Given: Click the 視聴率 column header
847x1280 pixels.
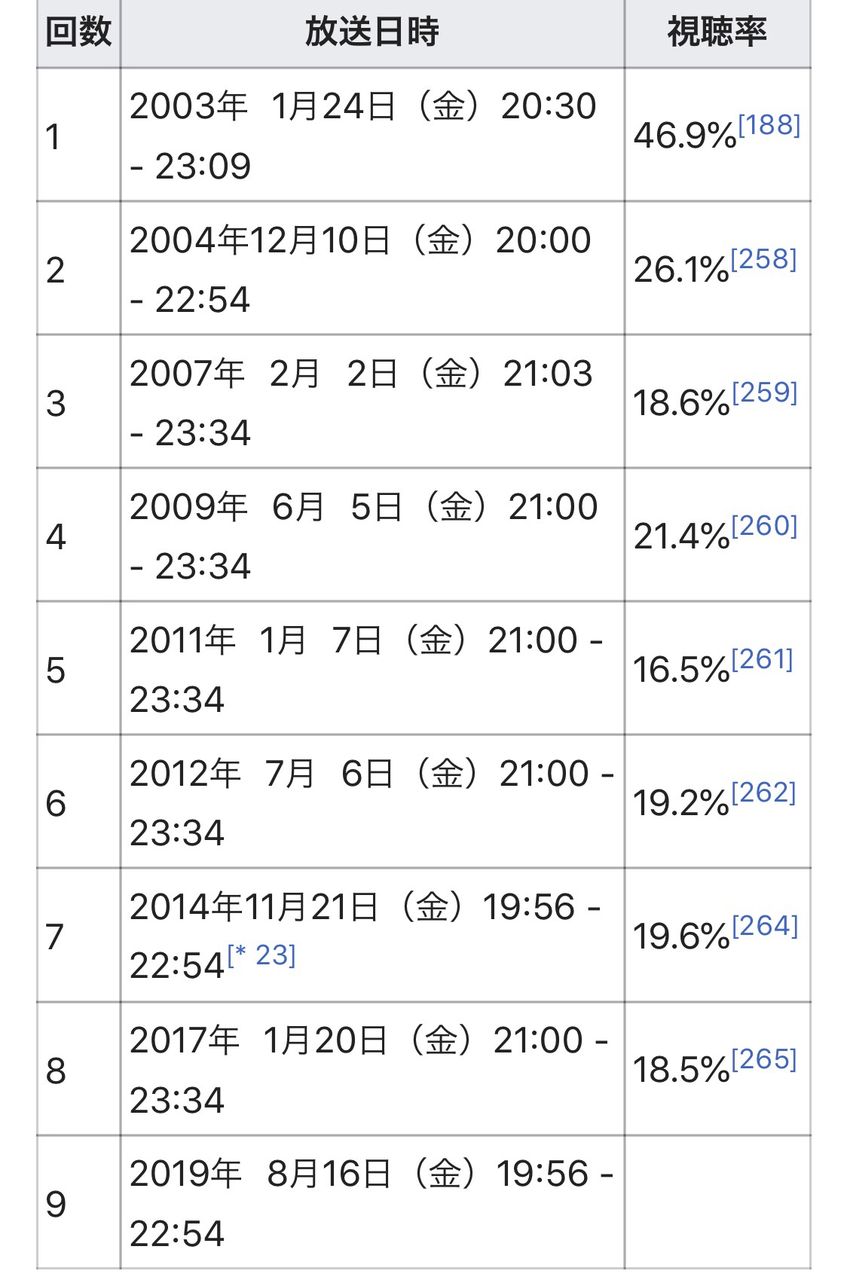Looking at the screenshot, I should [x=717, y=34].
